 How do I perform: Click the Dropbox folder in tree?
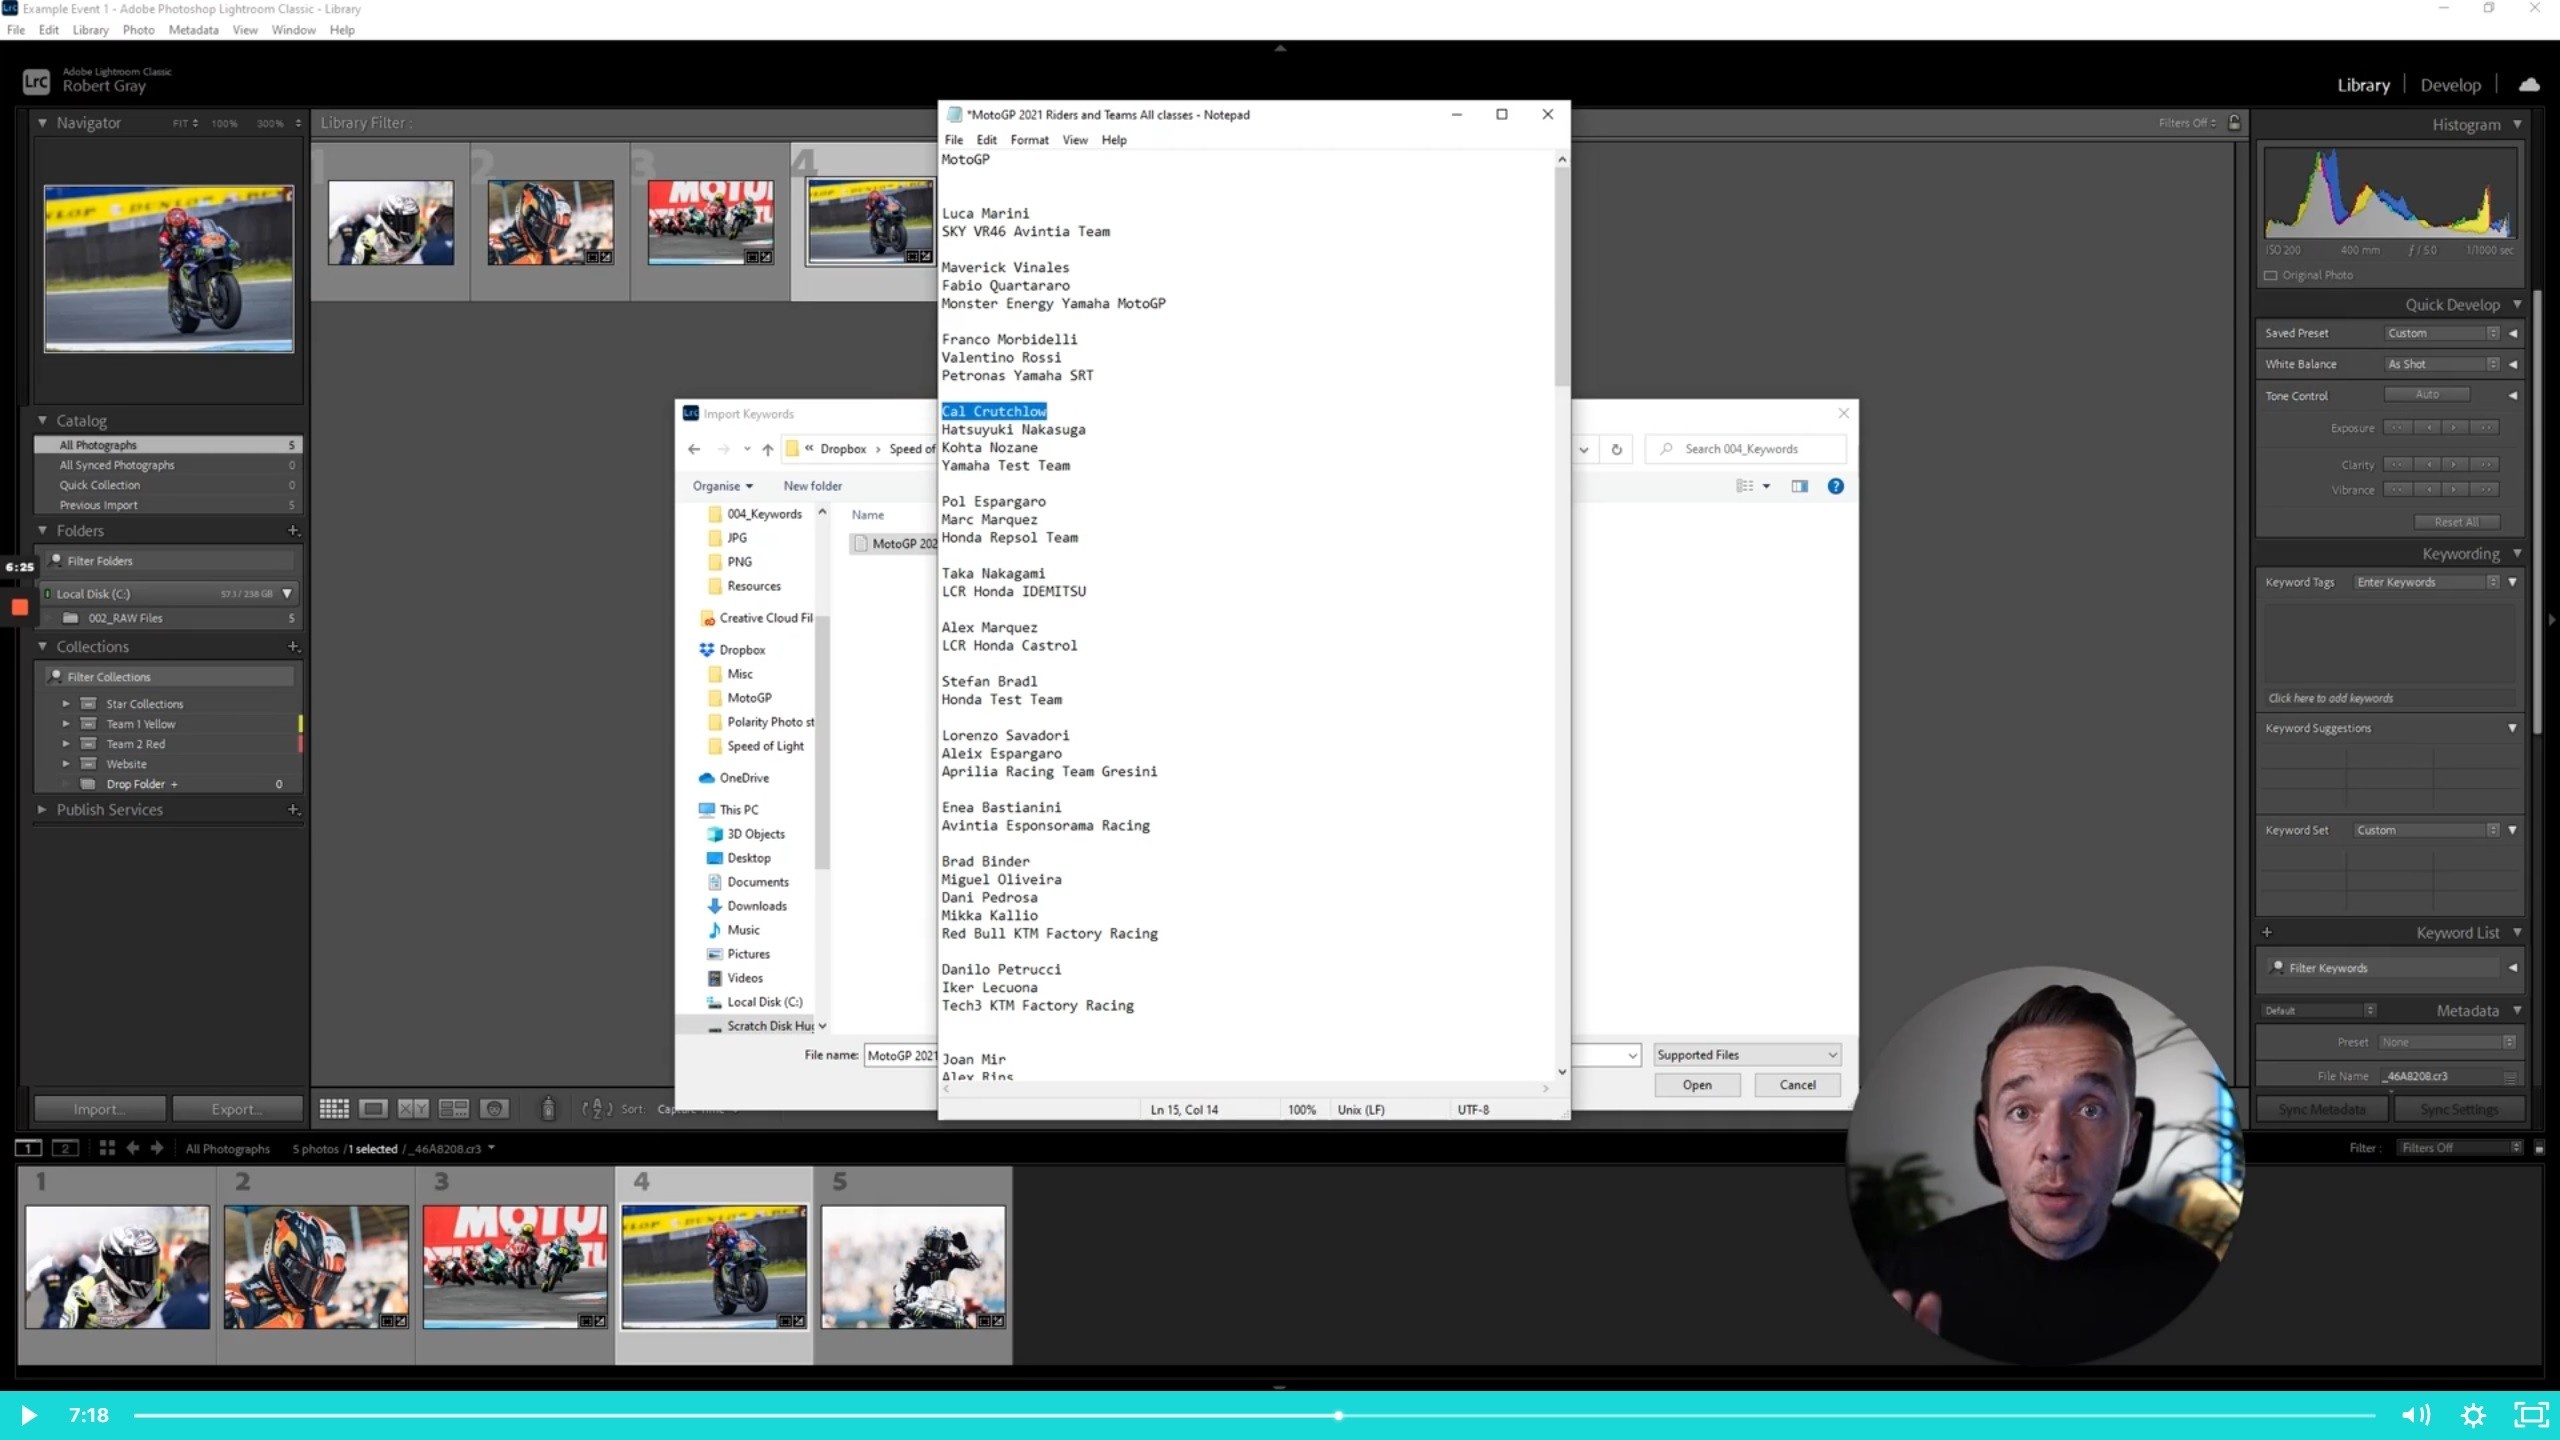pyautogui.click(x=741, y=650)
